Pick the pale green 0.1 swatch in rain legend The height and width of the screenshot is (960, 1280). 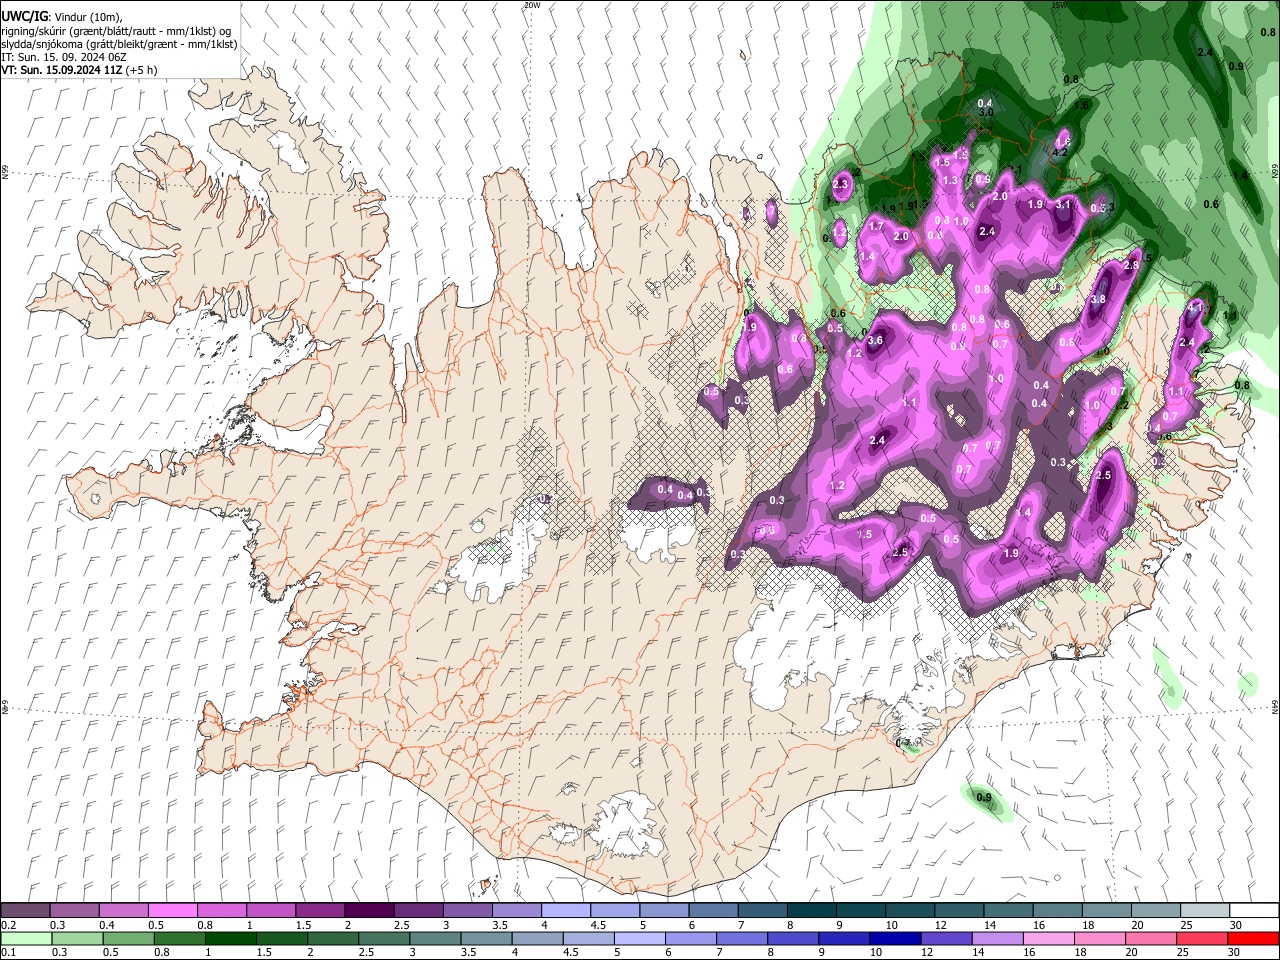(25, 938)
